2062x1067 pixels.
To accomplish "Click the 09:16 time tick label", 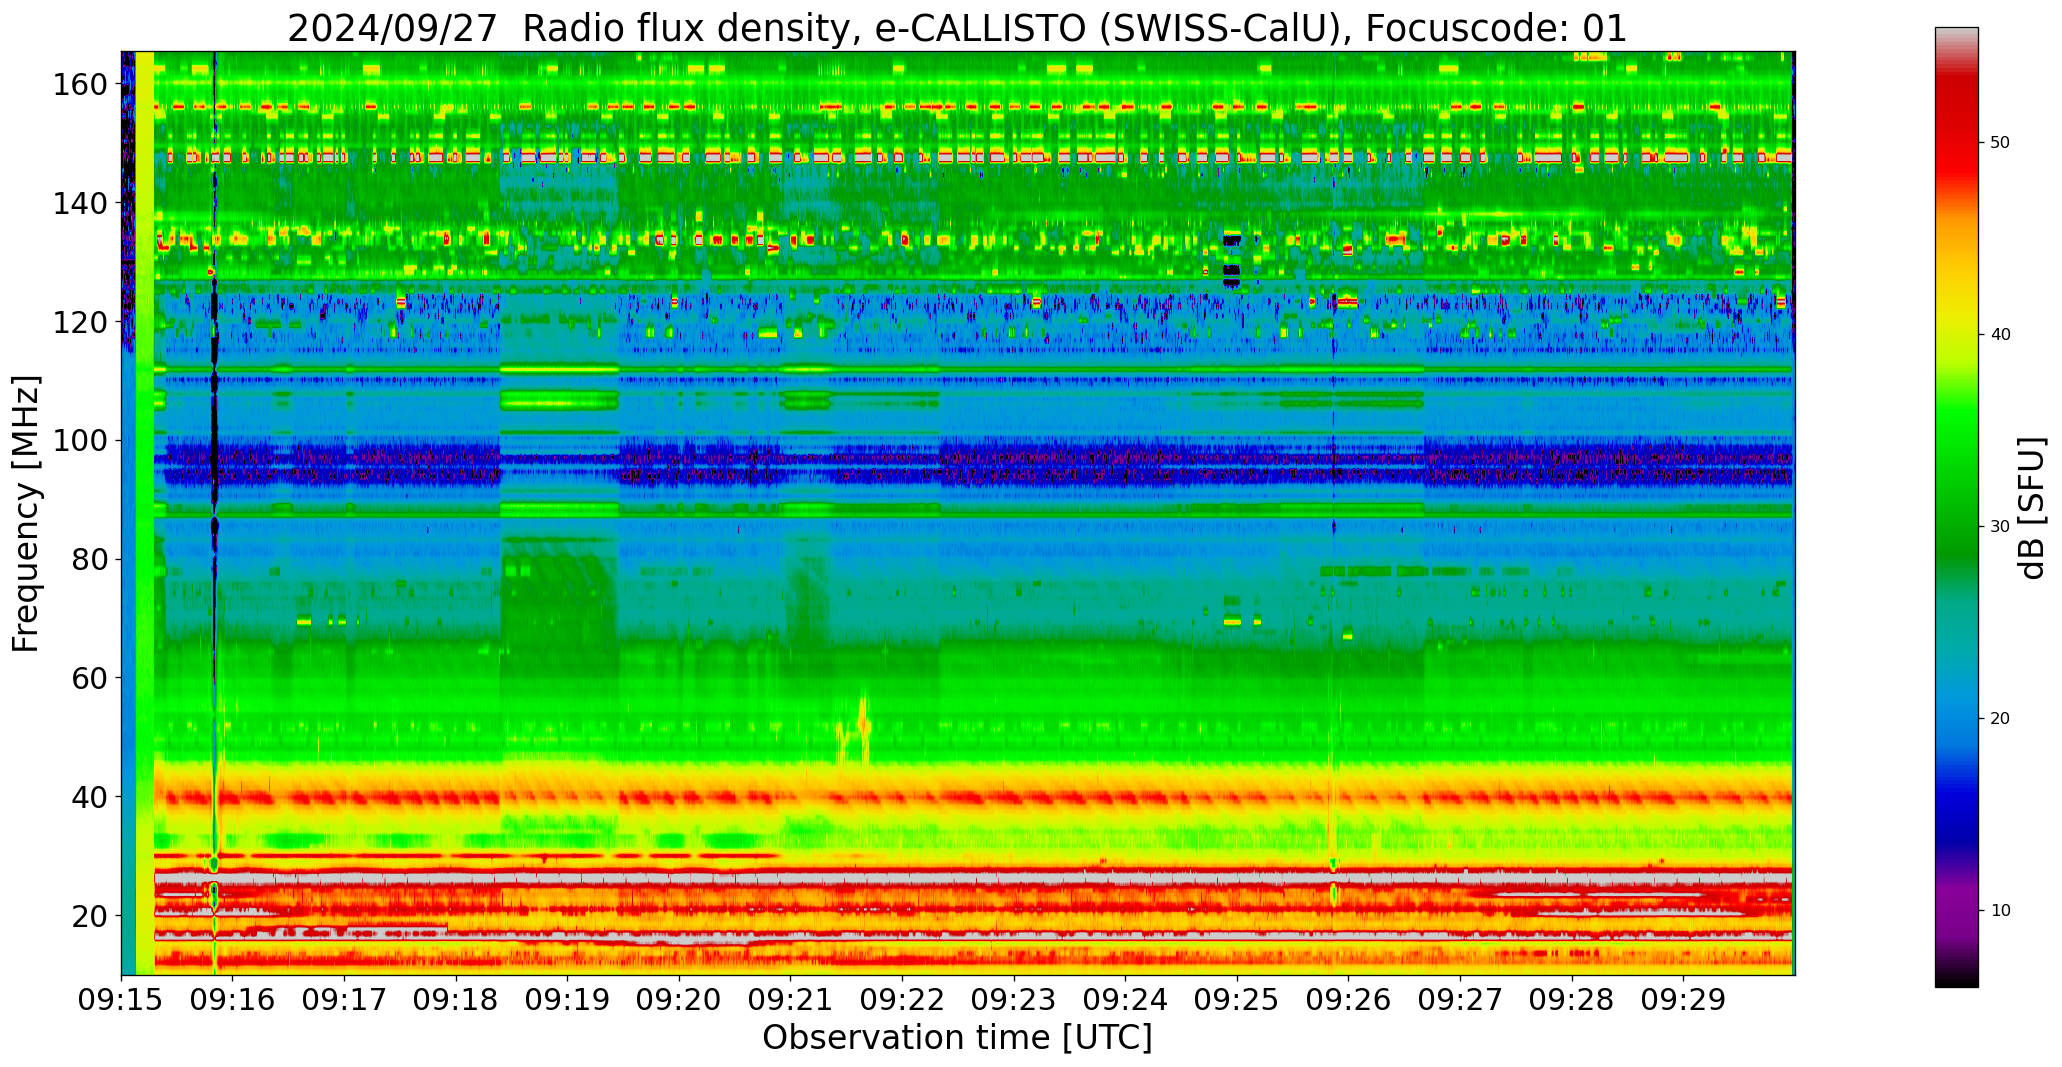I will [233, 999].
